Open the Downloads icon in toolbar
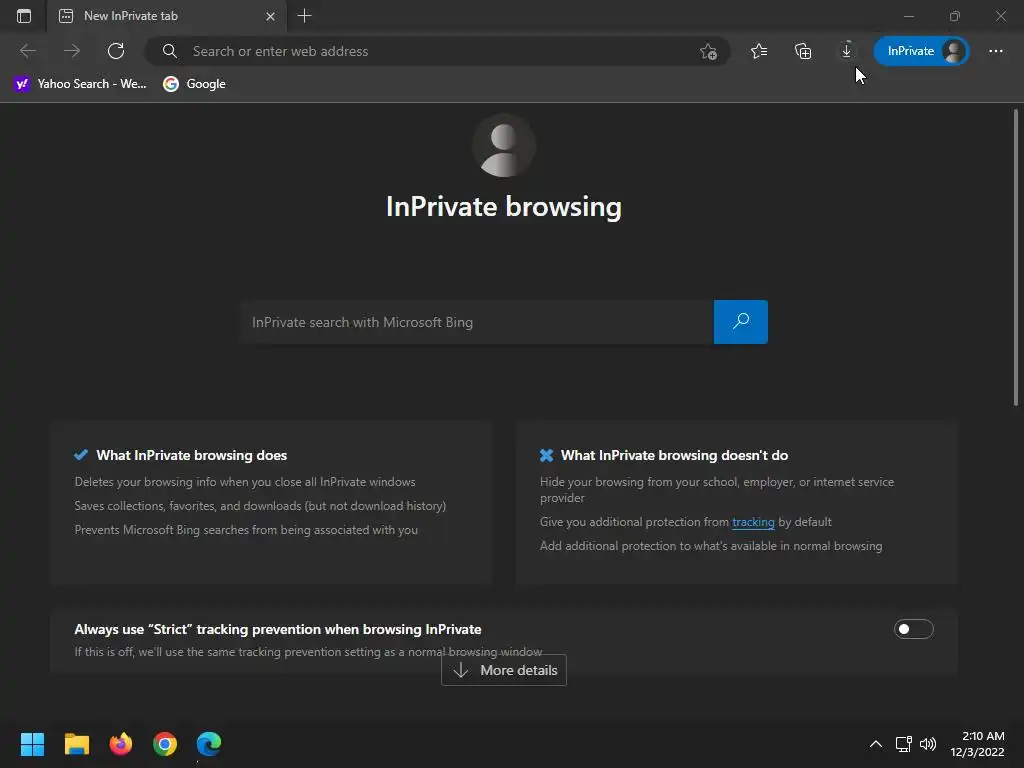Image resolution: width=1024 pixels, height=768 pixels. [846, 51]
